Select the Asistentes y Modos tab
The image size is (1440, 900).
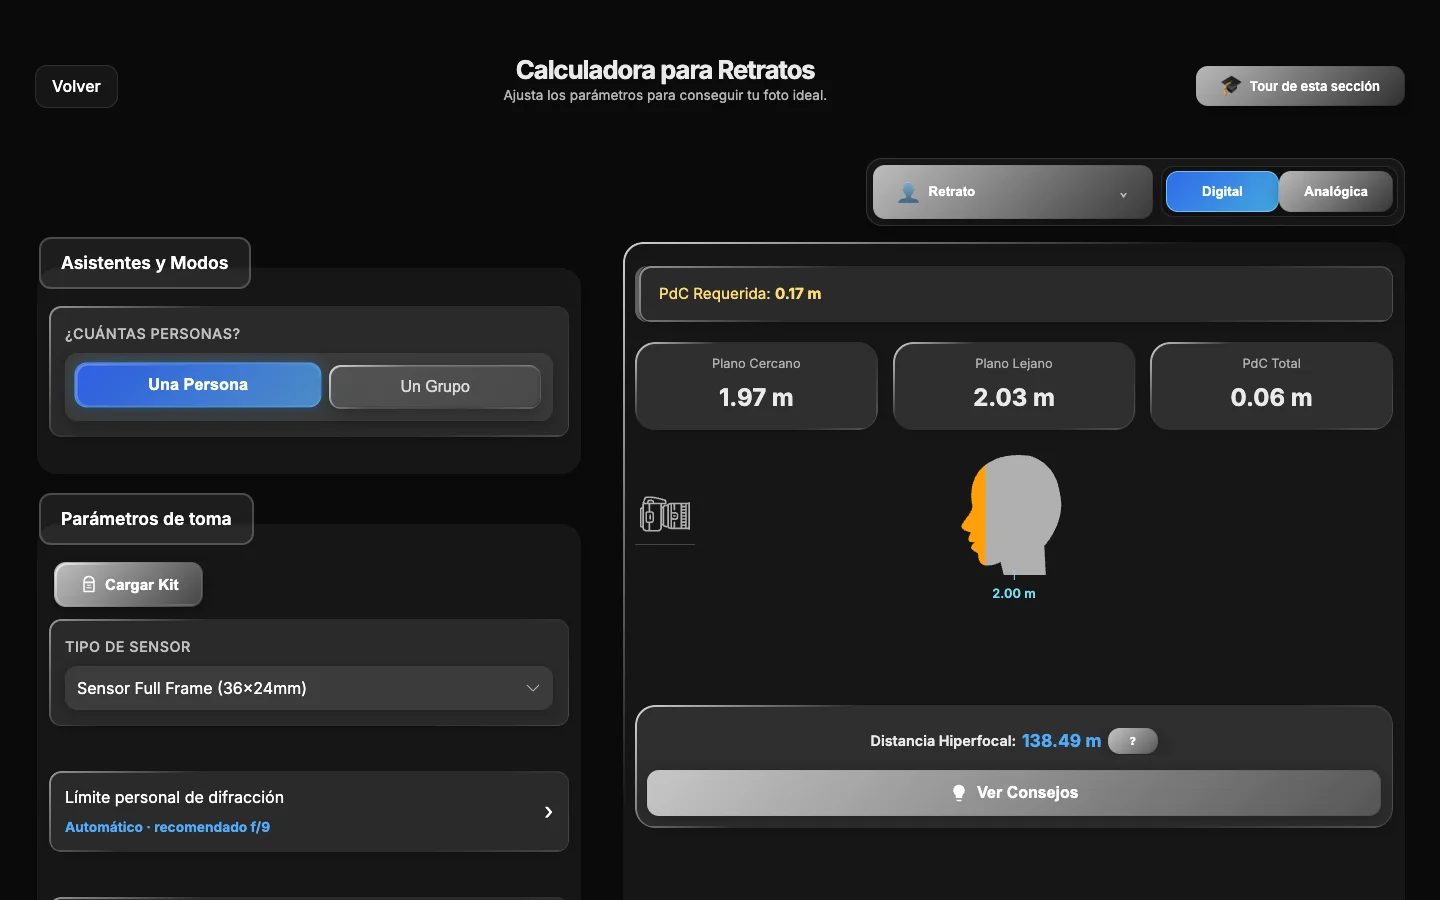click(x=145, y=263)
